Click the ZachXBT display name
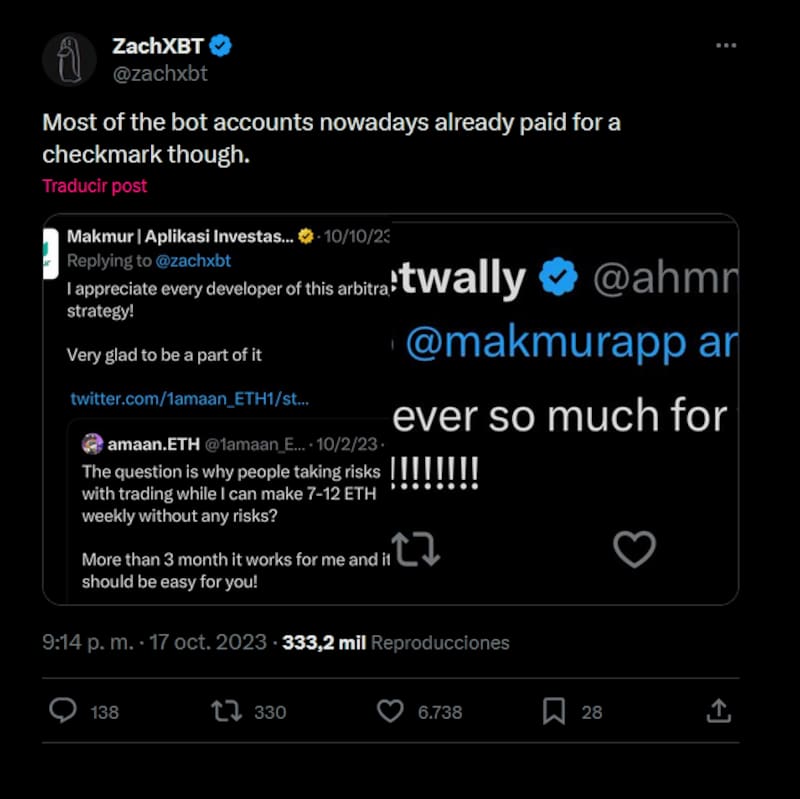The height and width of the screenshot is (799, 800). (155, 46)
